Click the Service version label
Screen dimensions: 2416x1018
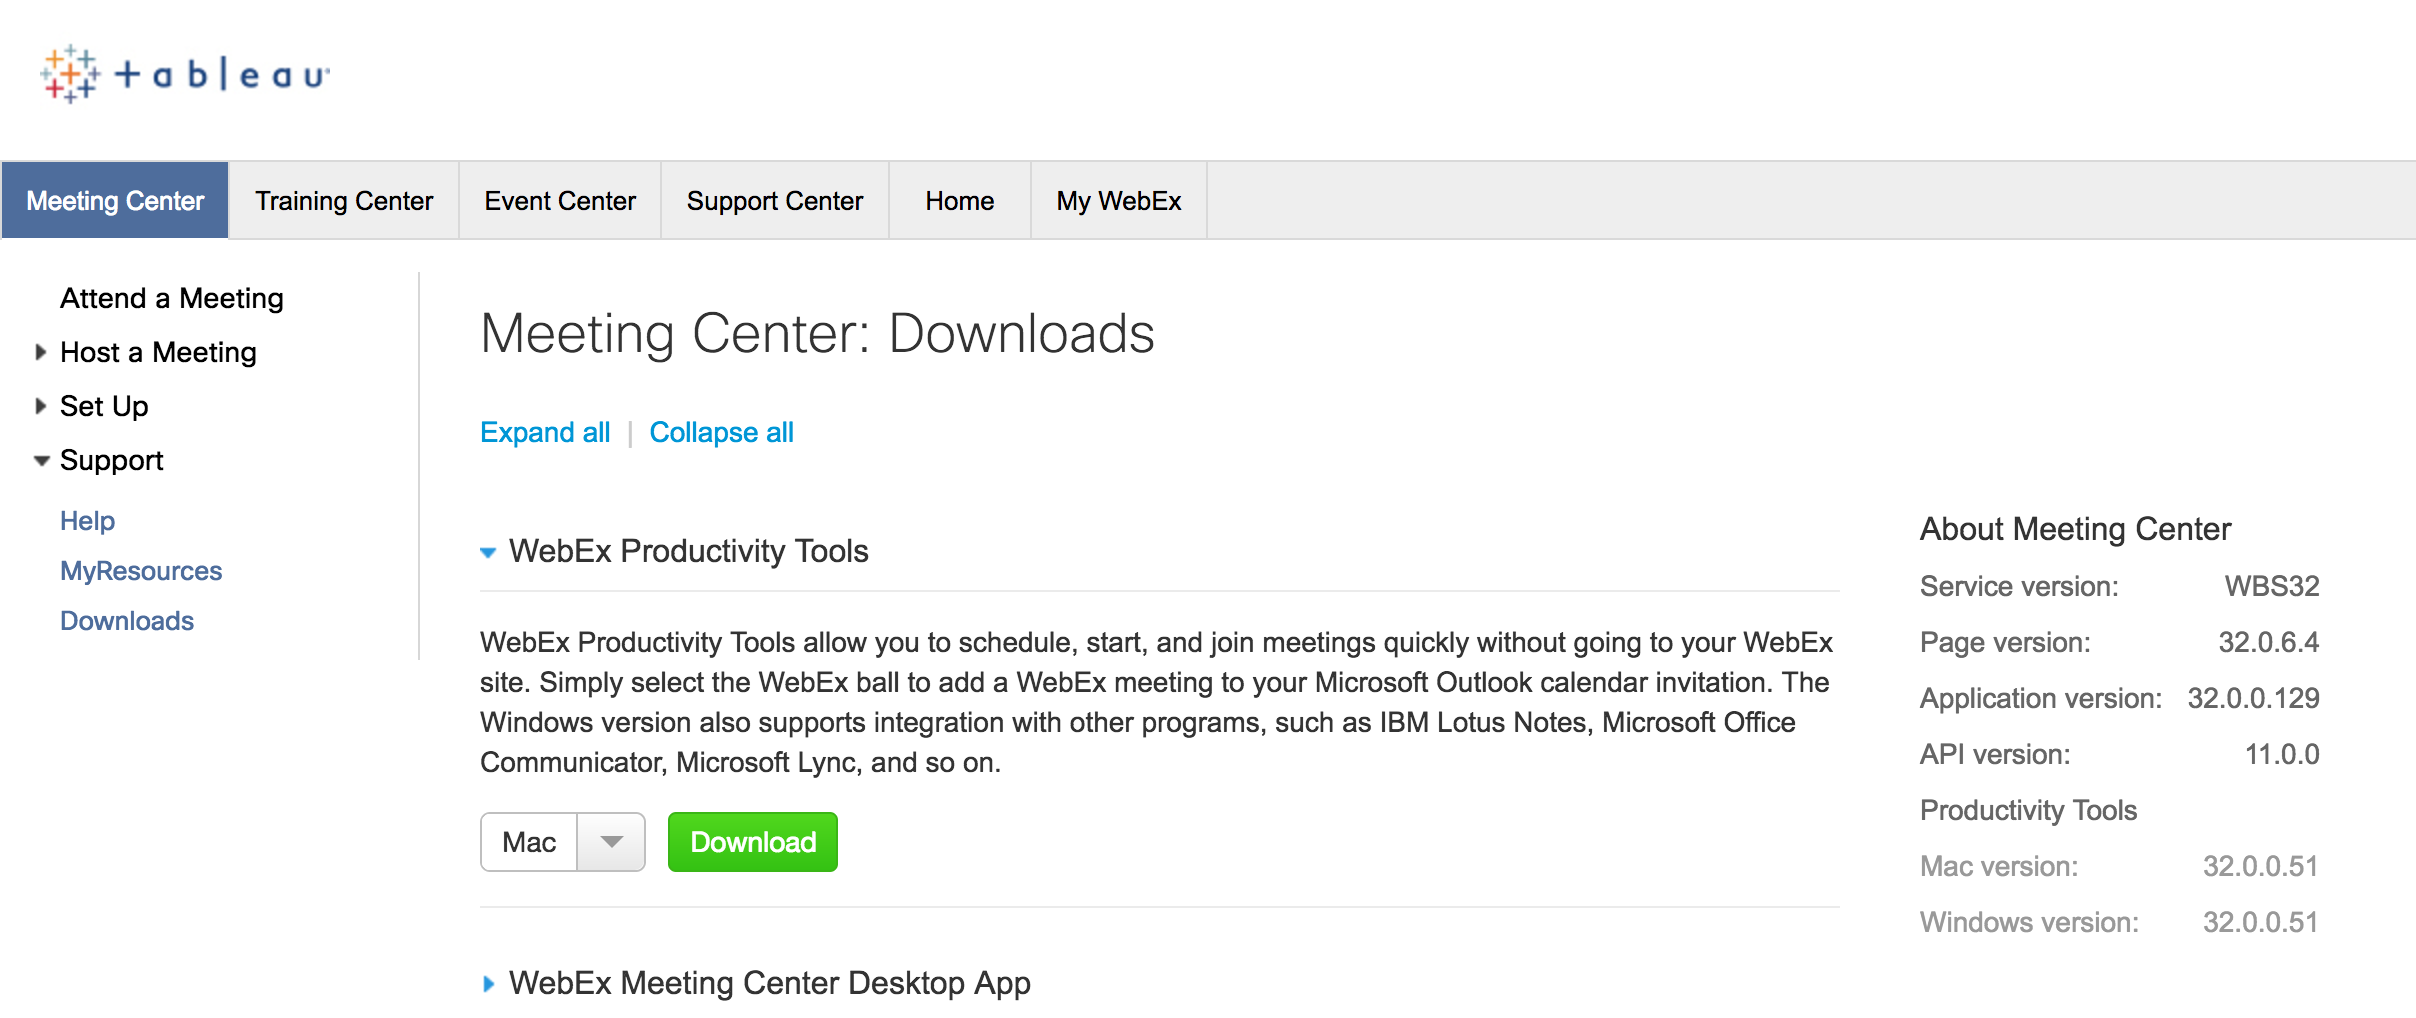pos(2019,586)
